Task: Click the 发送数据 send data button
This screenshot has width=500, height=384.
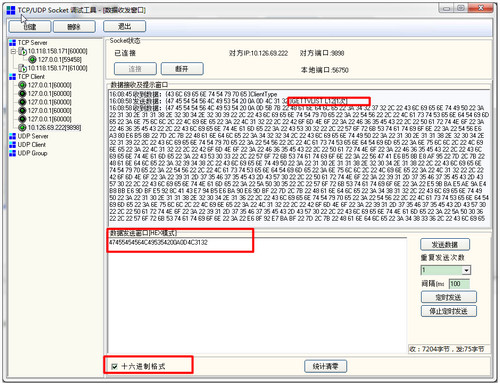Action: (x=445, y=245)
